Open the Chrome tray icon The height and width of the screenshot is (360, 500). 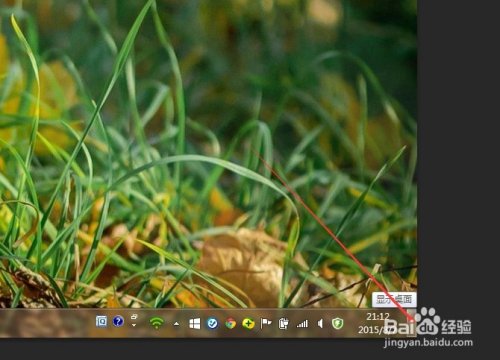pyautogui.click(x=230, y=323)
